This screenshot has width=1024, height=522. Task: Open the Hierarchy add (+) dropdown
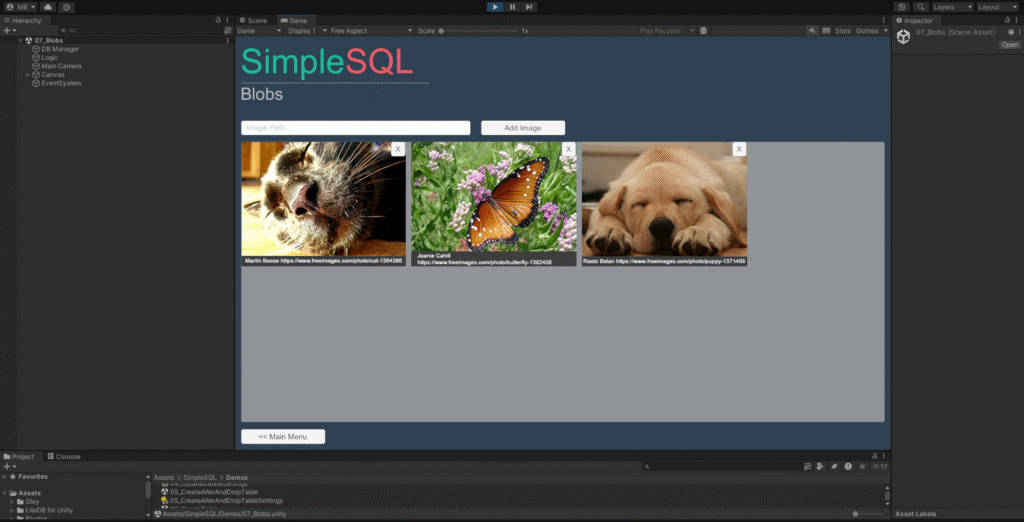pyautogui.click(x=9, y=31)
